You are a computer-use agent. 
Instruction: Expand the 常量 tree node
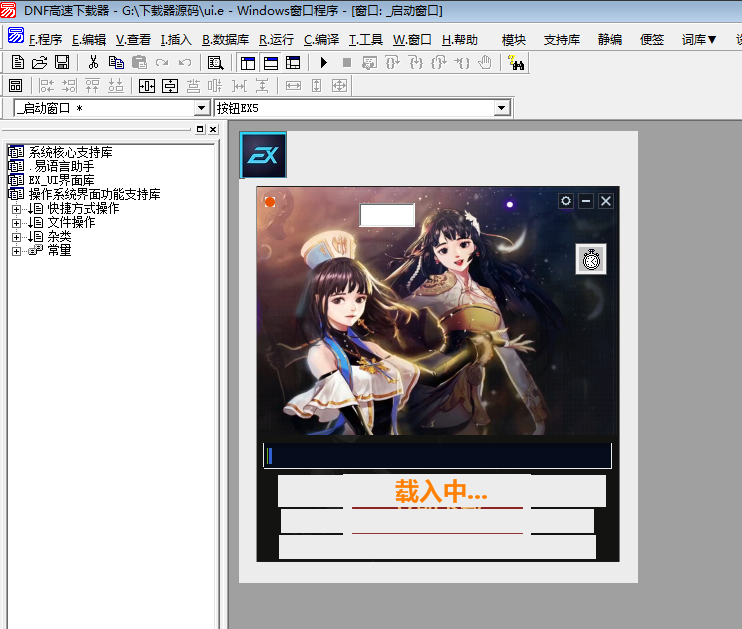pos(16,251)
